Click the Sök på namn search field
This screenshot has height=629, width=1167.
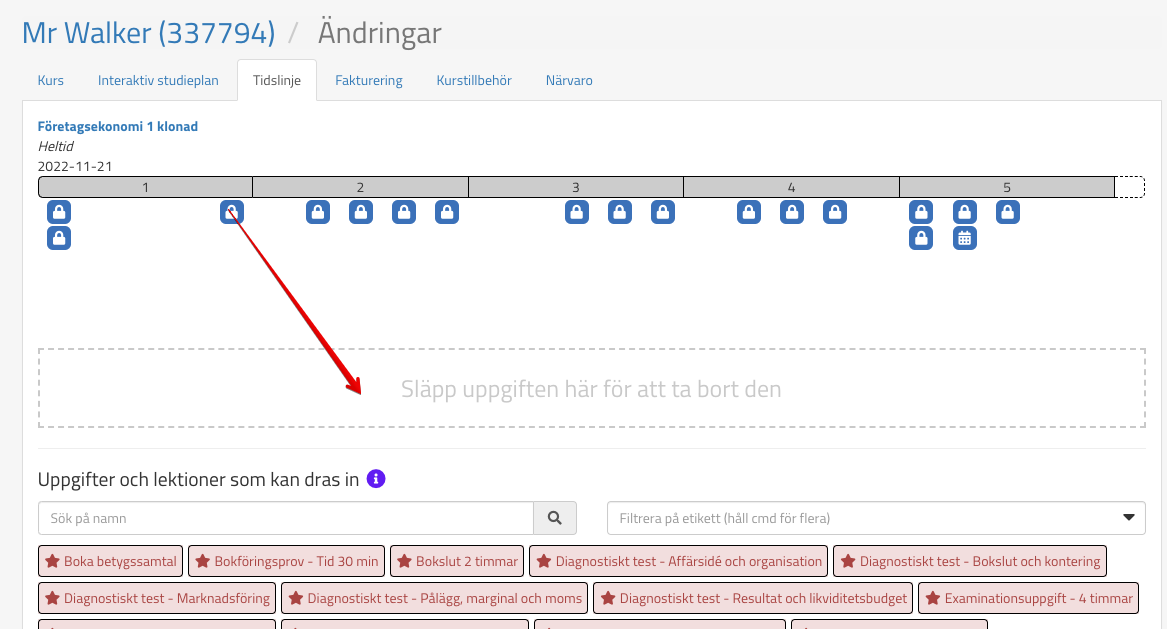285,518
